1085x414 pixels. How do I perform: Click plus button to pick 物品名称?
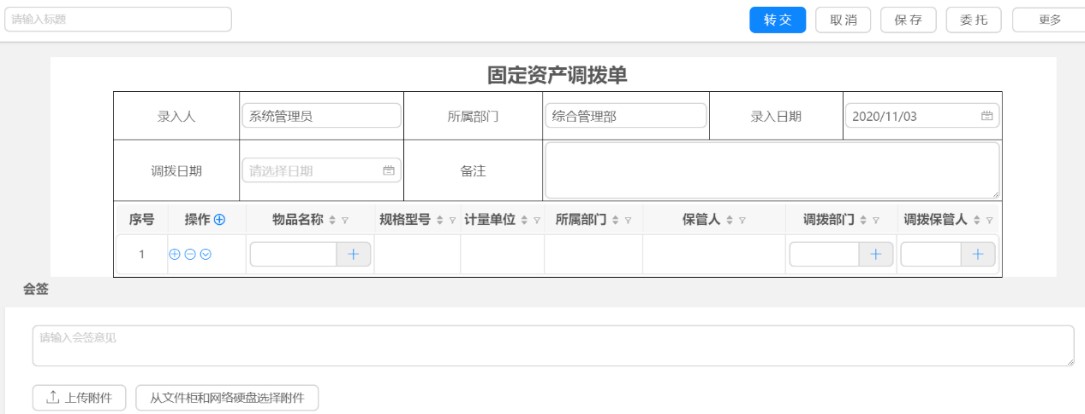tap(354, 254)
